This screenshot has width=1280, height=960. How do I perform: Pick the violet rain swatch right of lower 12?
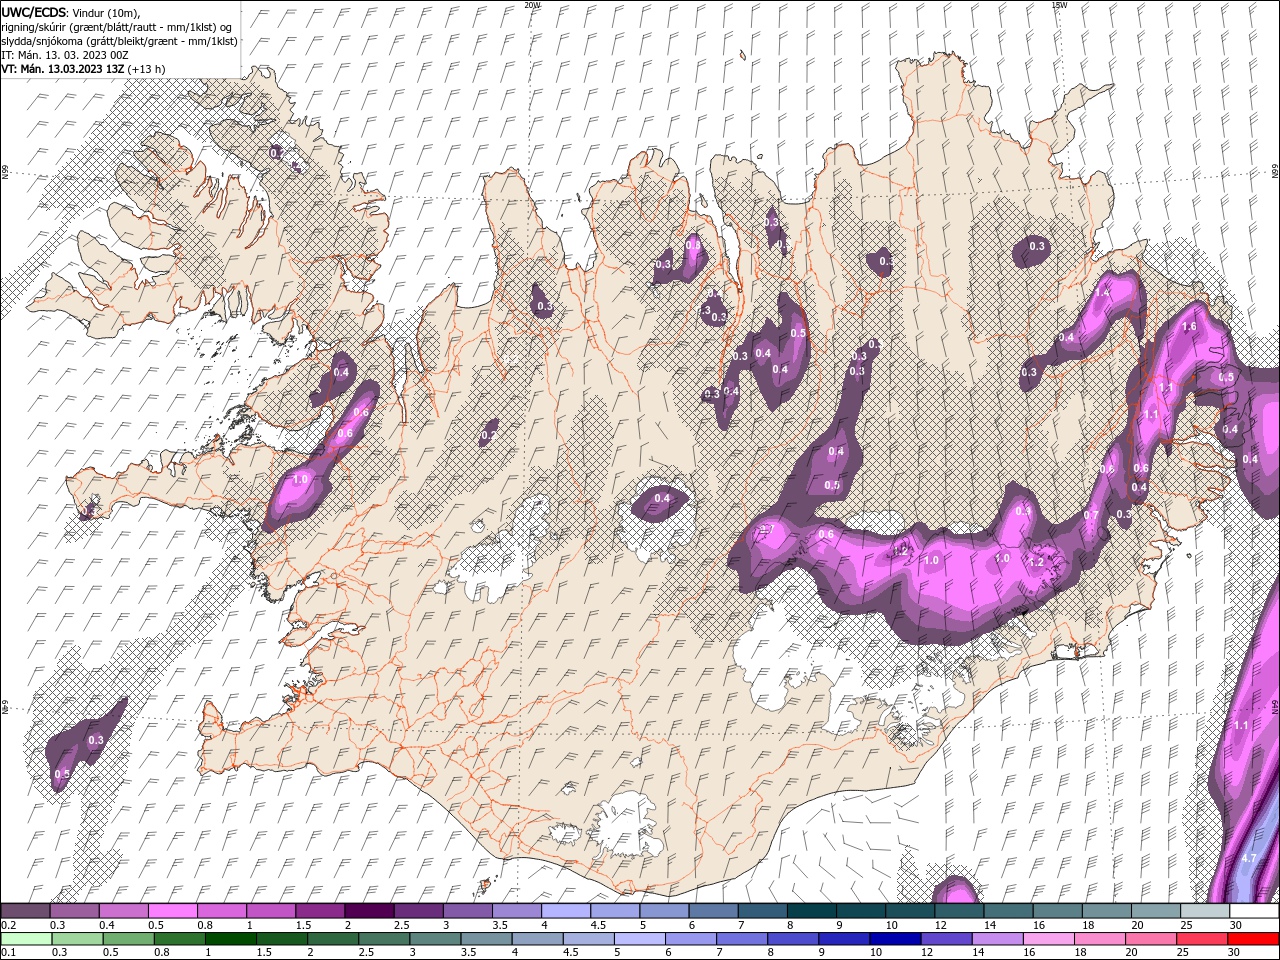pos(947,939)
